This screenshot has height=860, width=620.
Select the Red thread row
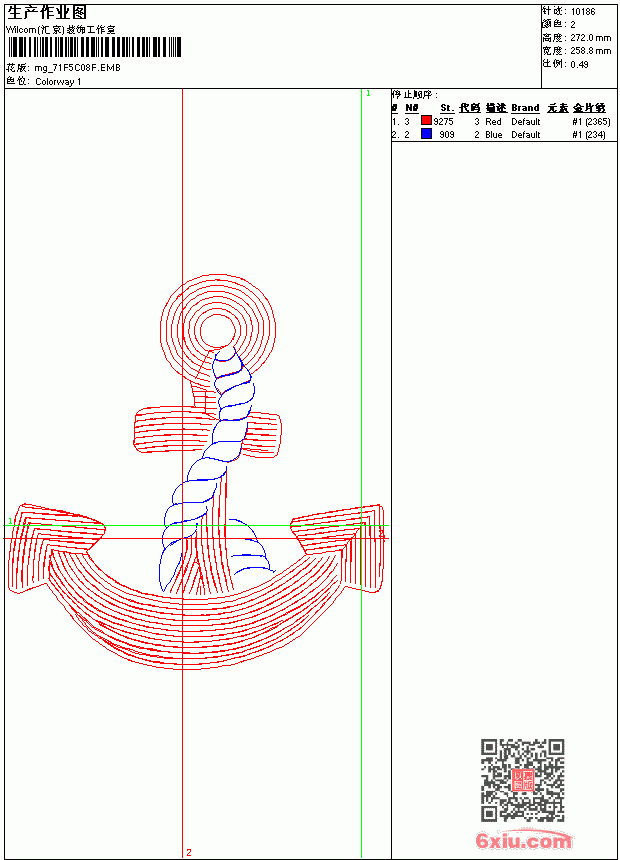[501, 121]
